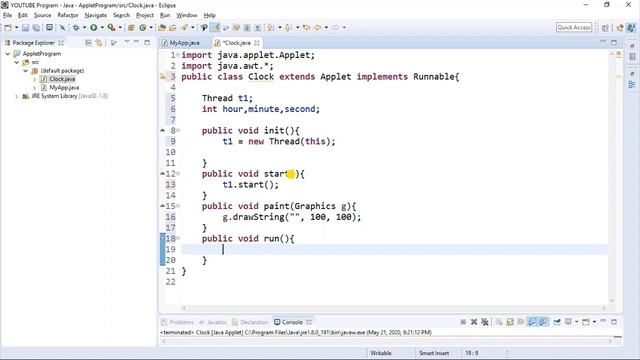This screenshot has height=360, width=640.
Task: Open the Run configurations dropdown arrow
Action: 102,27
